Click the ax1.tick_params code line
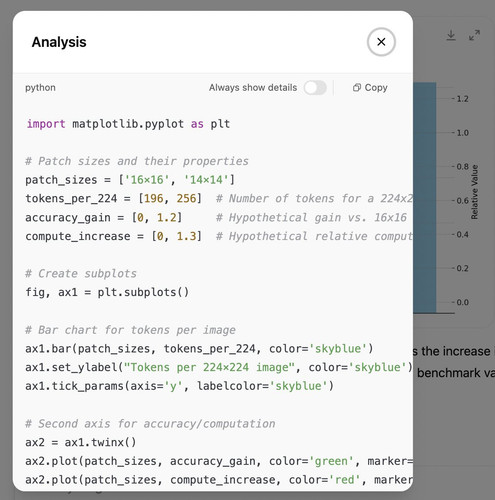 coord(179,386)
